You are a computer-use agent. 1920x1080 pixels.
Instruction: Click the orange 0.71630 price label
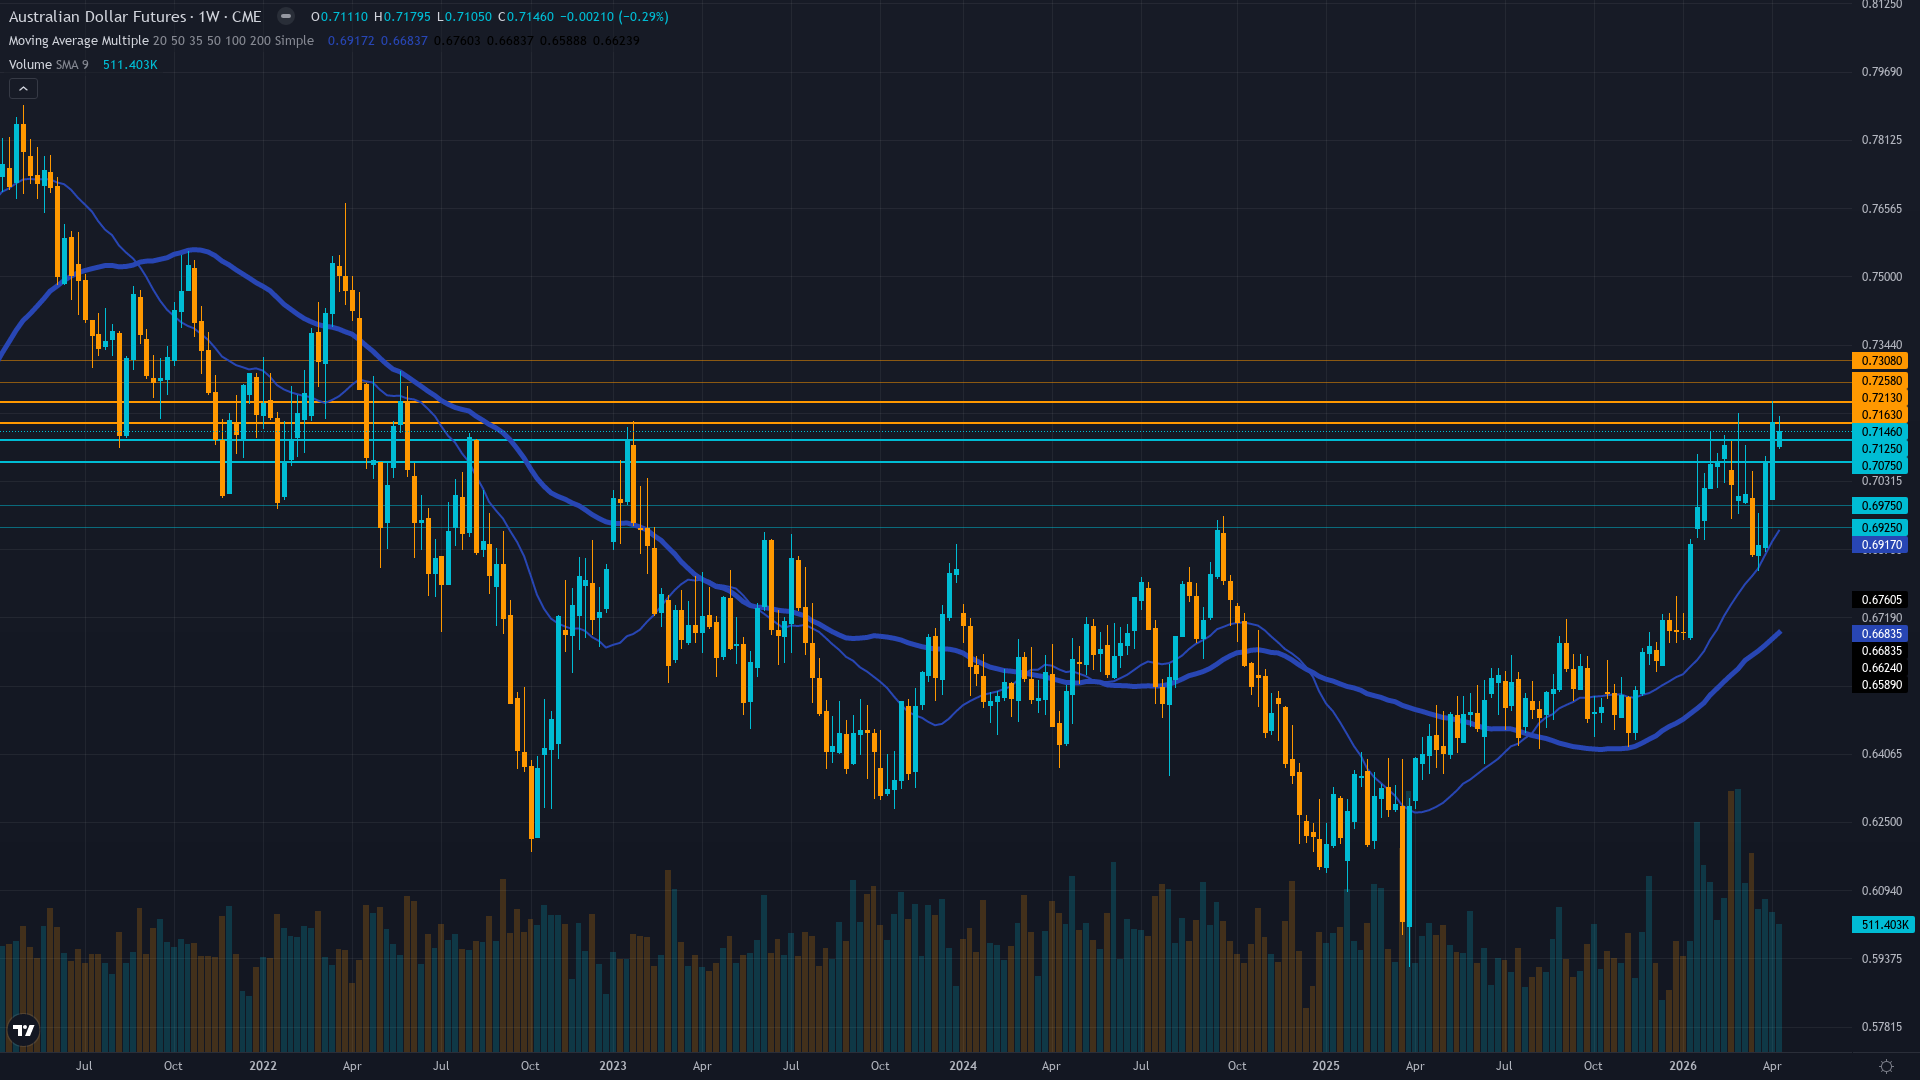1880,415
